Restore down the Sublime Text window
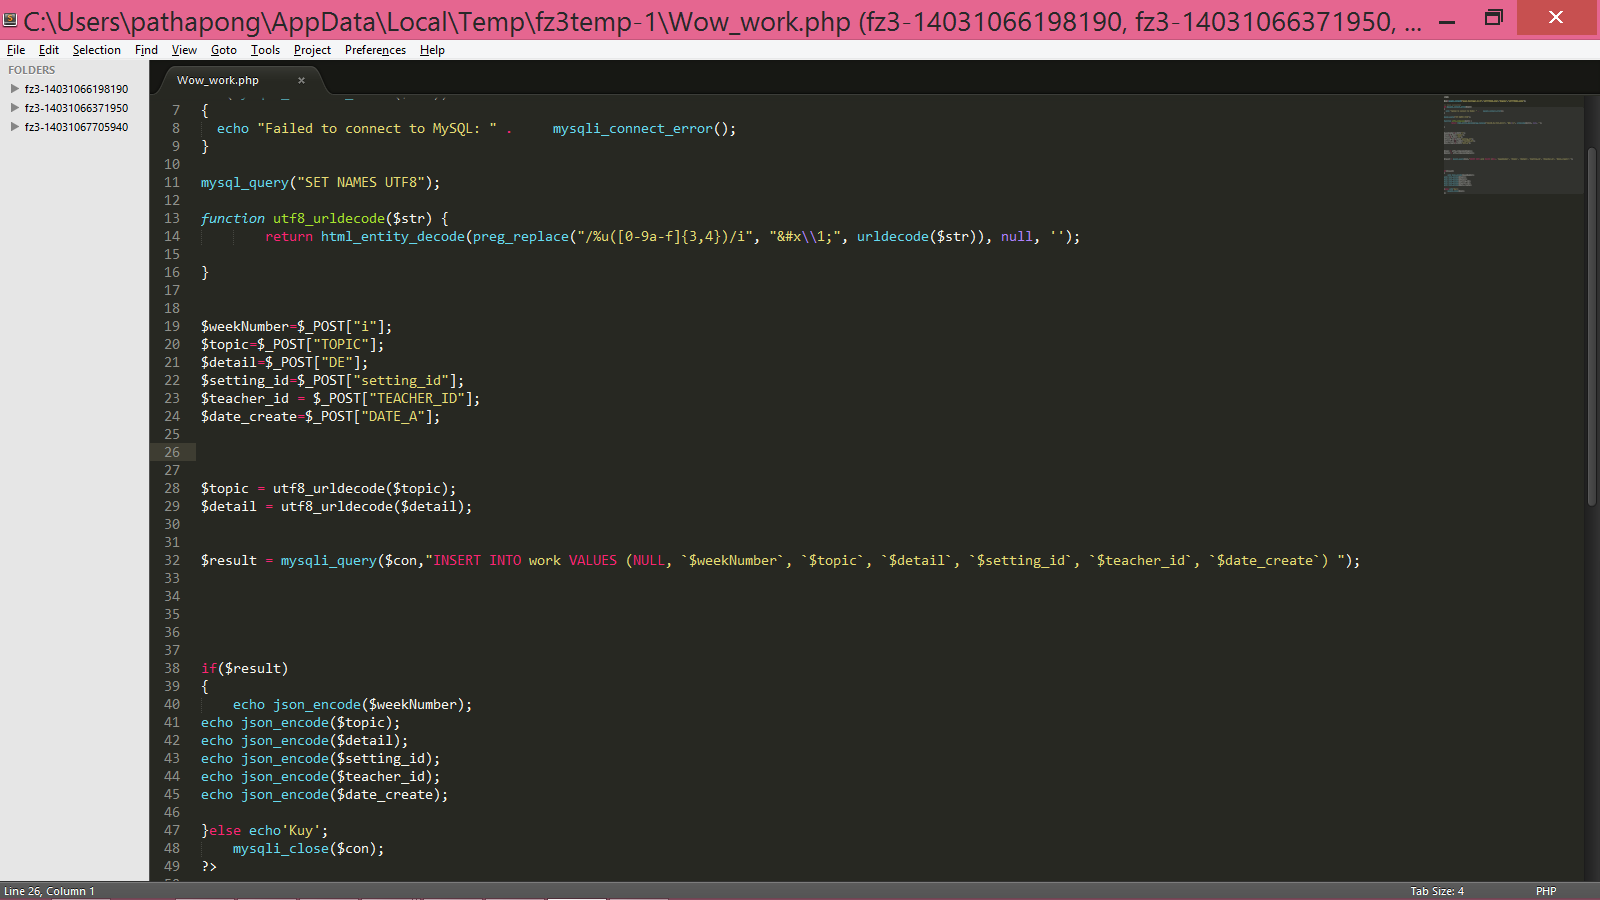The image size is (1600, 900). pyautogui.click(x=1494, y=18)
